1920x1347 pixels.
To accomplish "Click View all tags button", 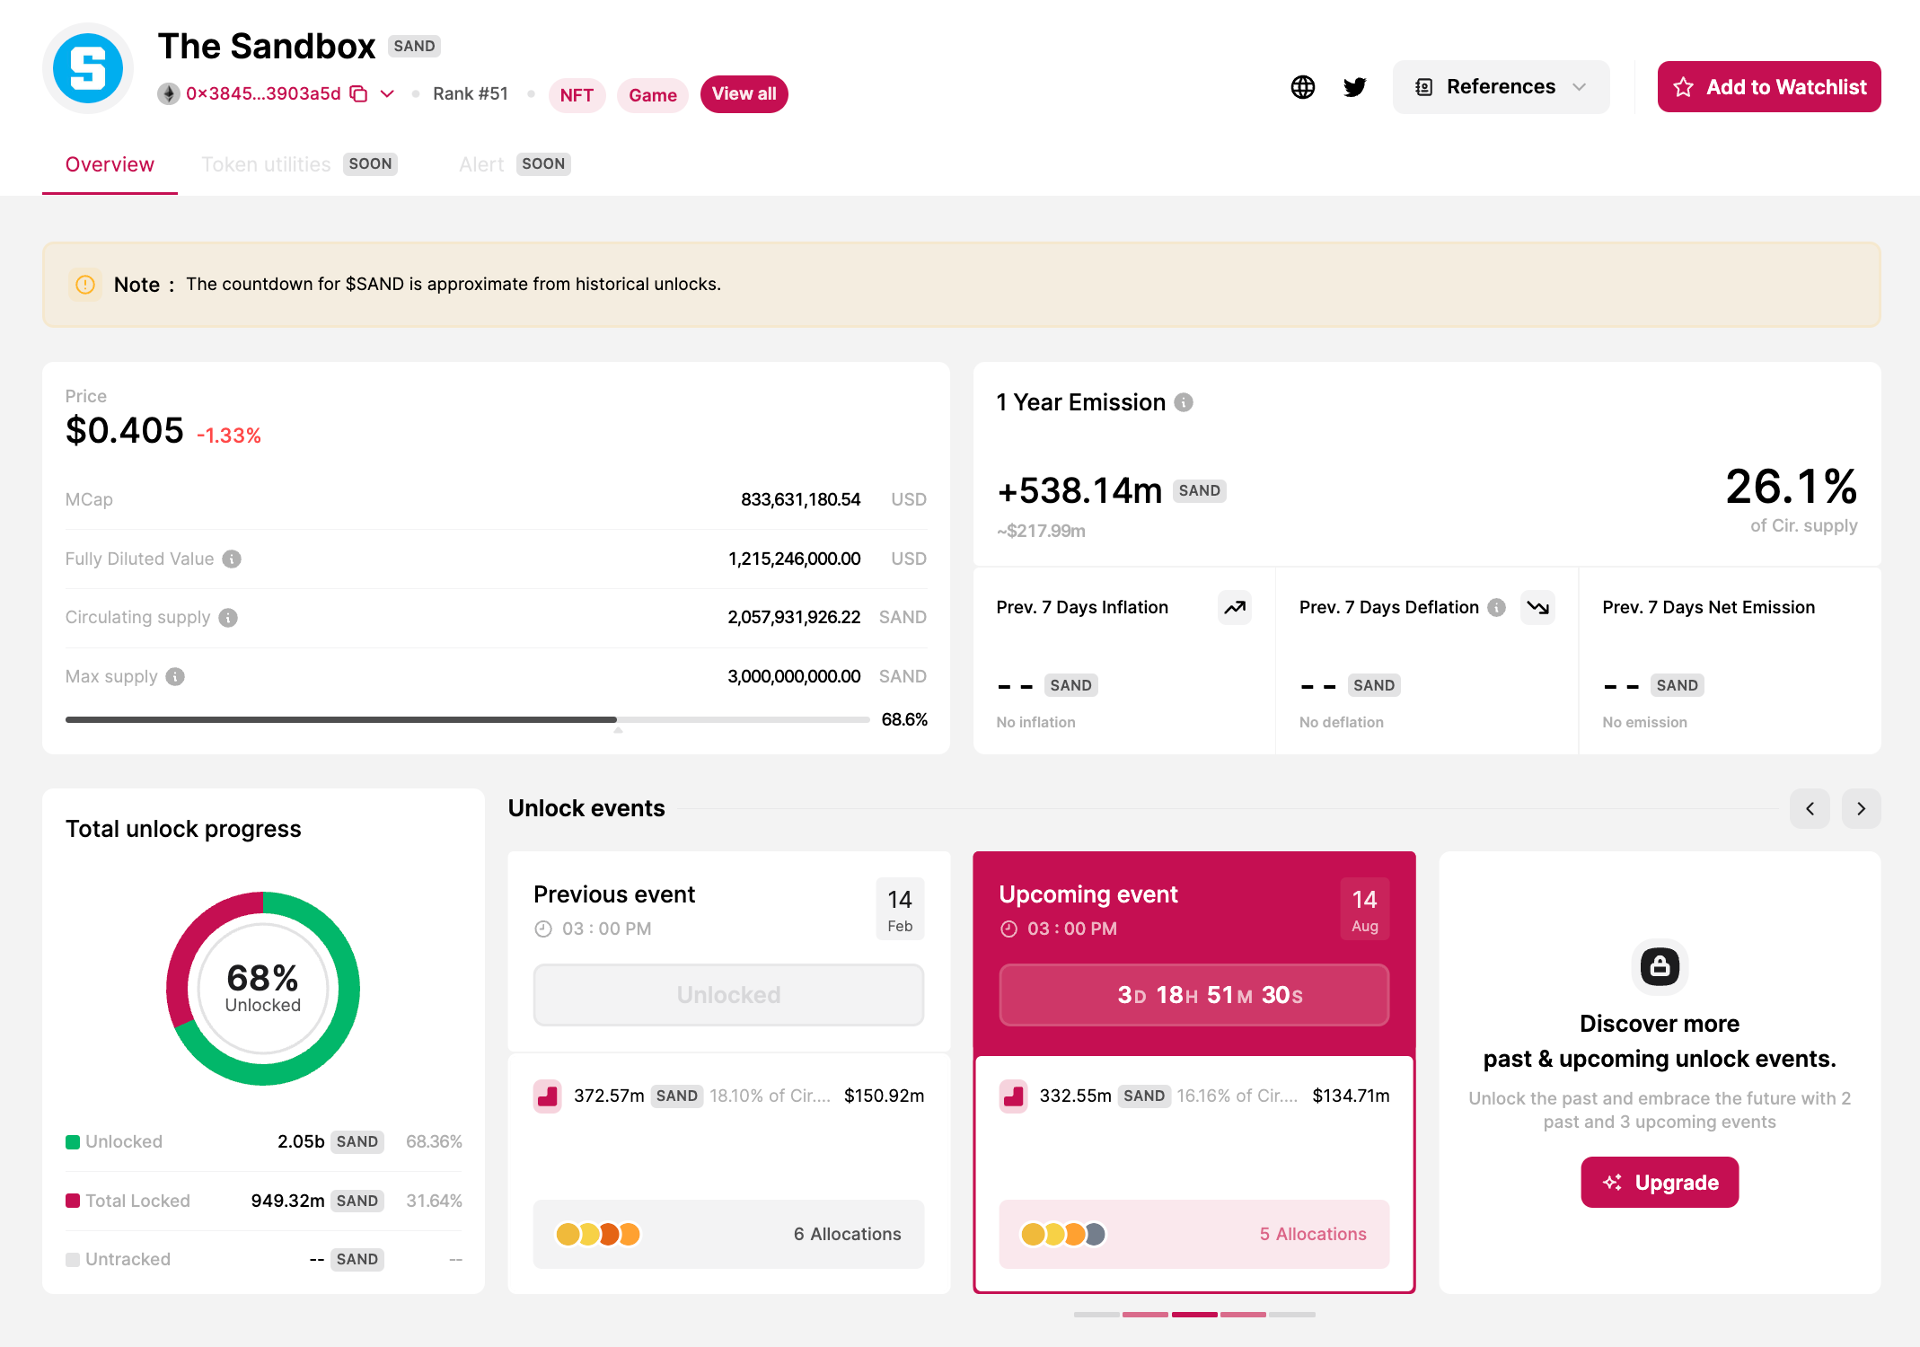I will point(744,94).
